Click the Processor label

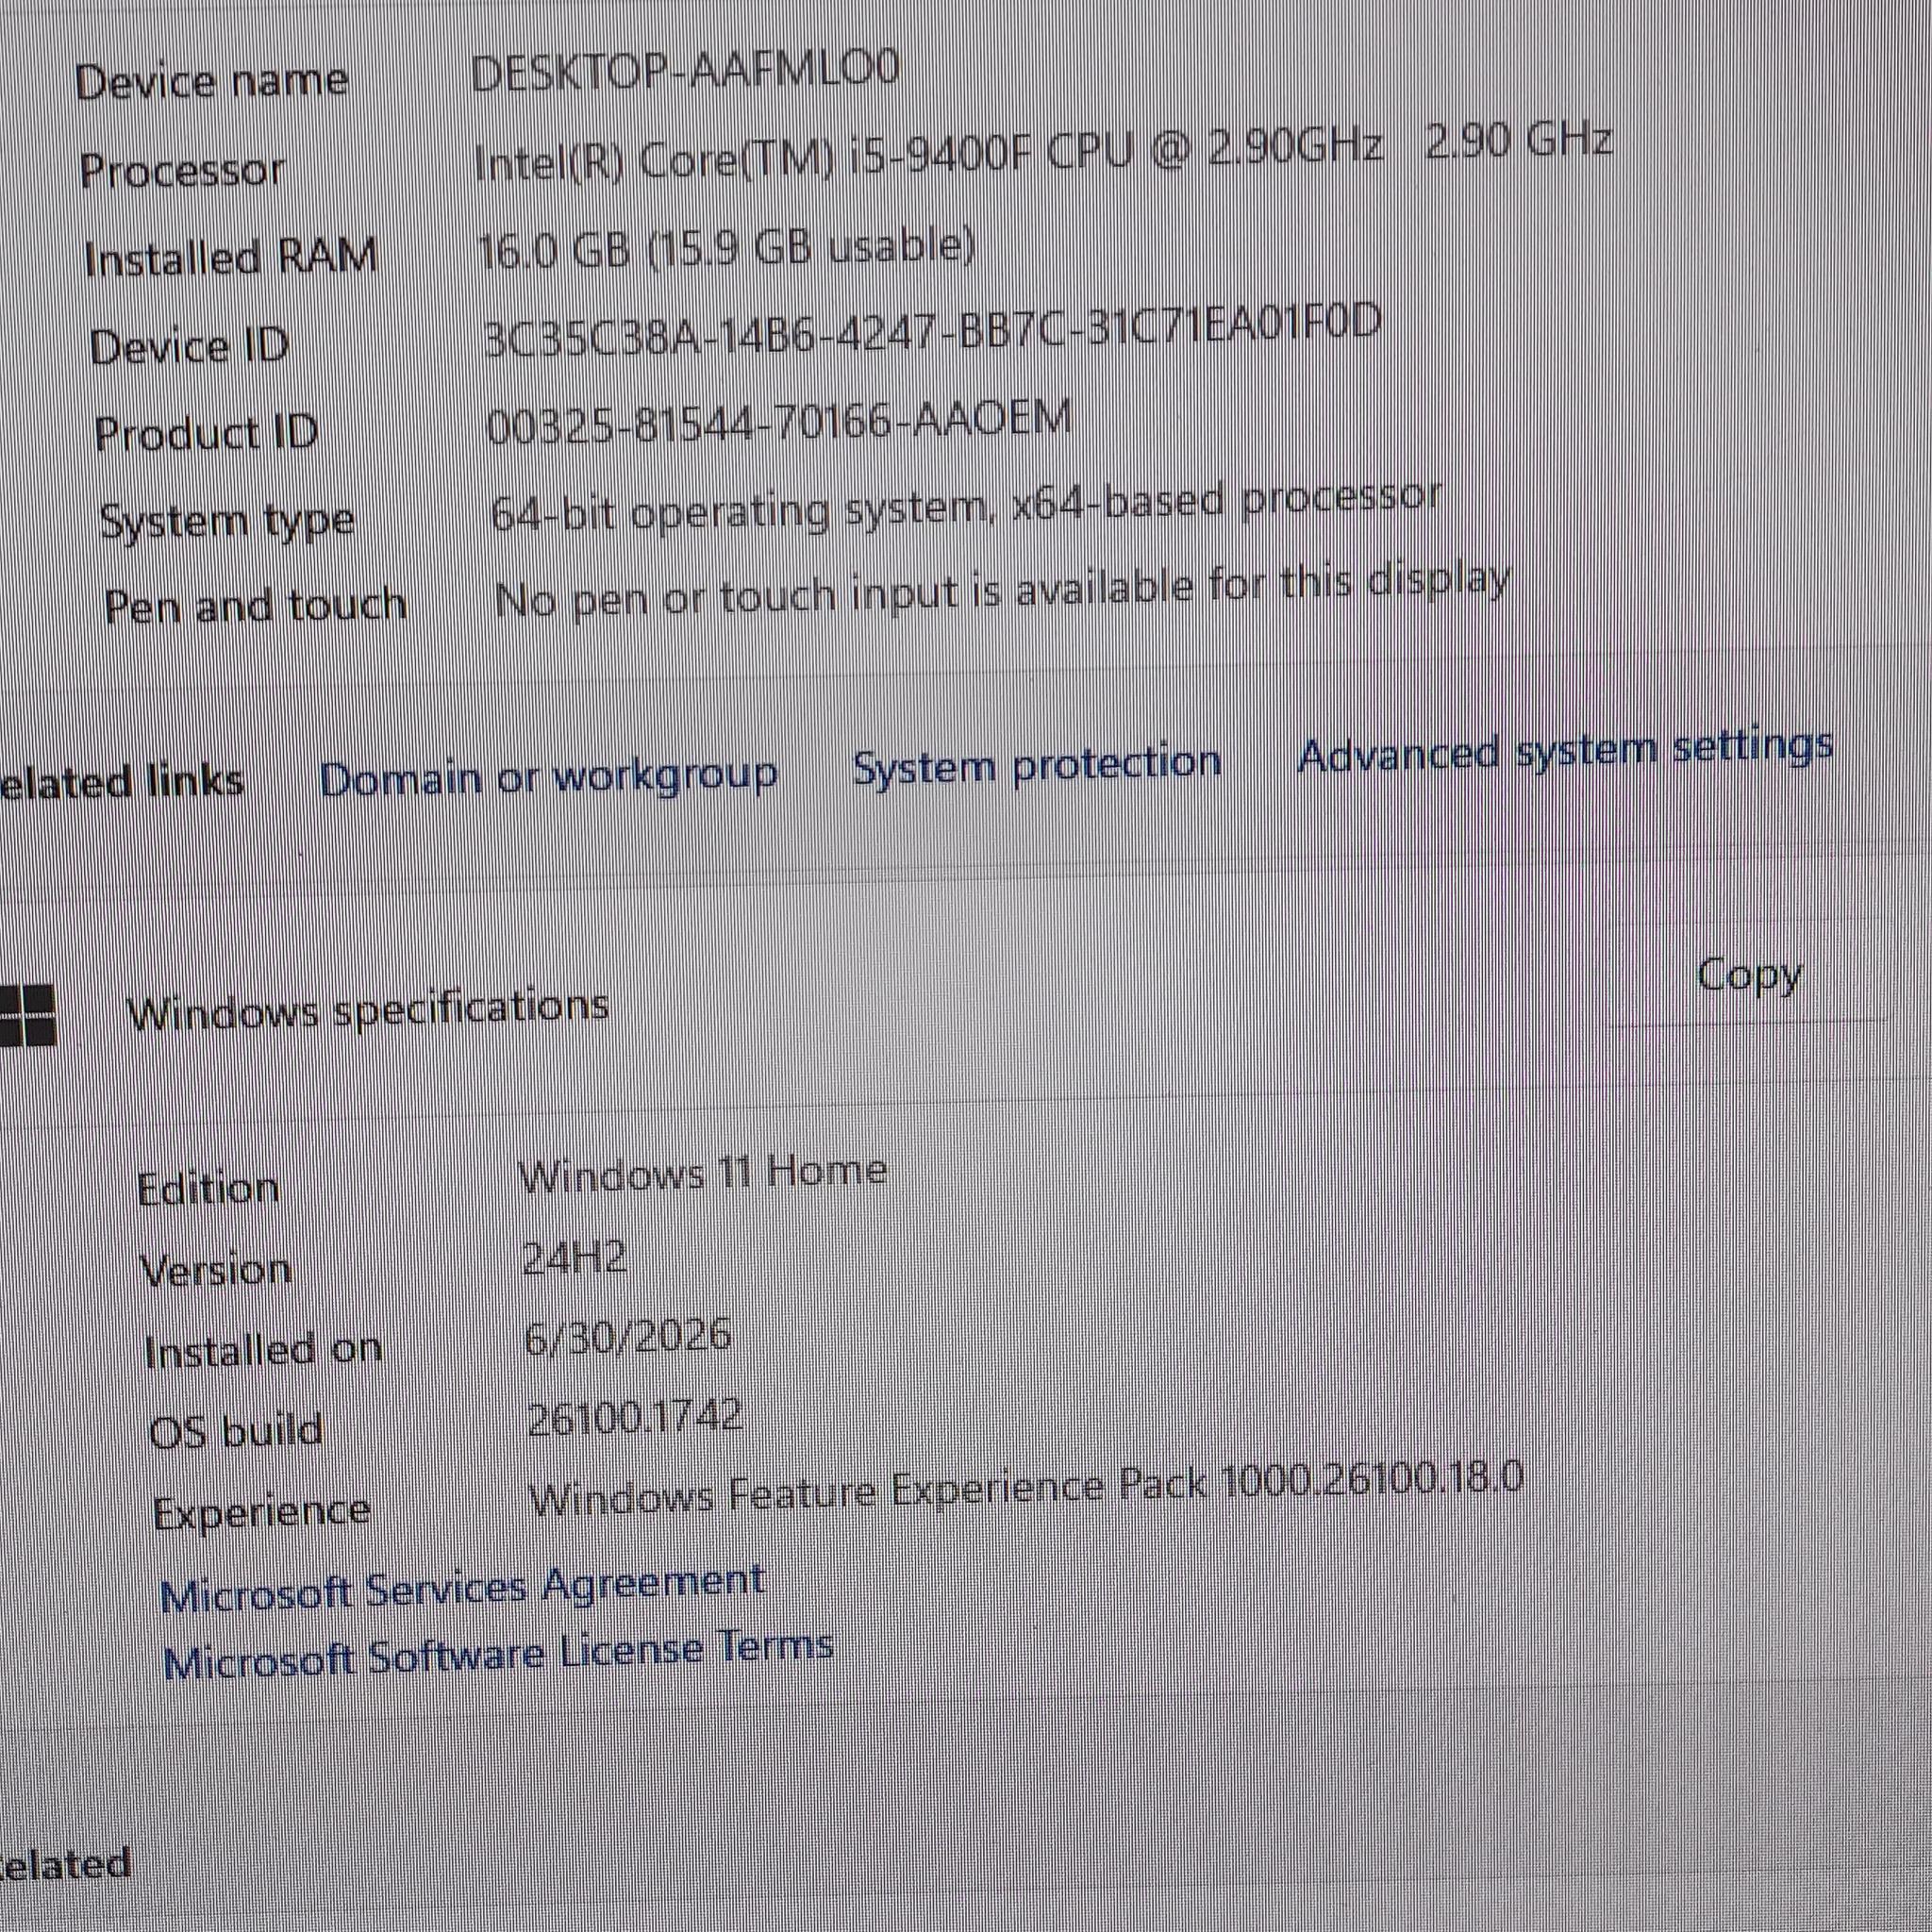tap(182, 170)
